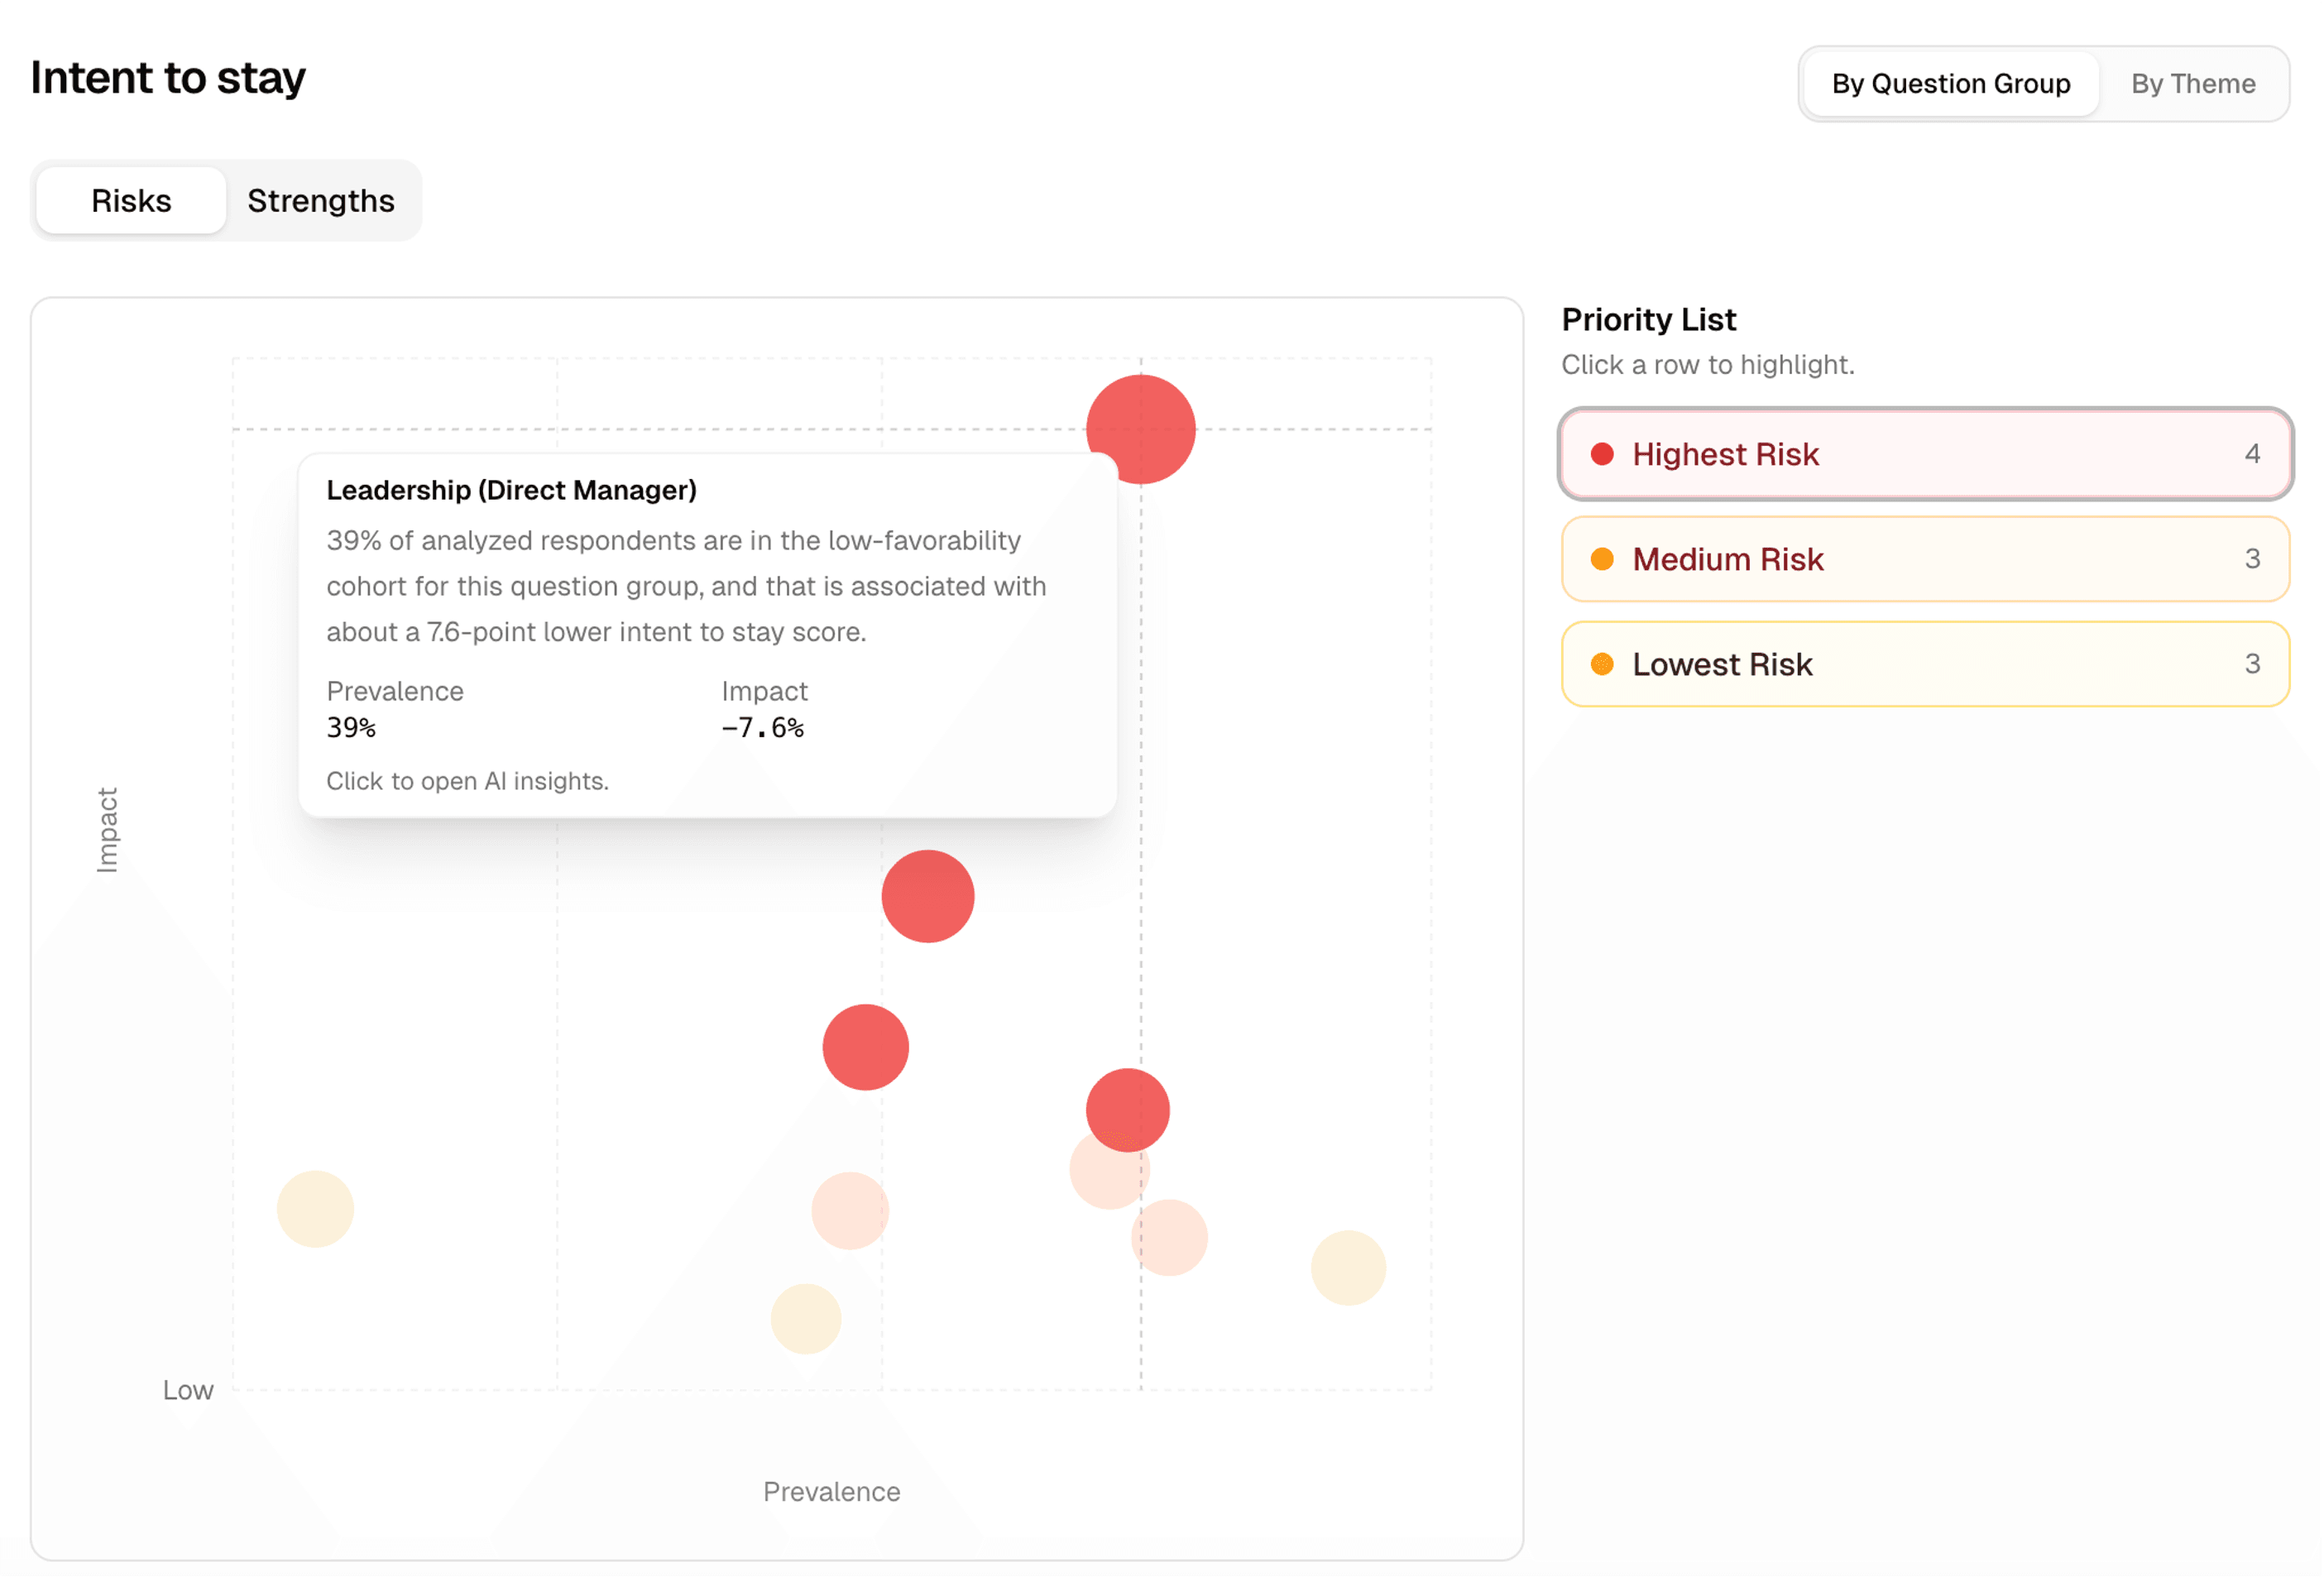This screenshot has height=1577, width=2324.
Task: Click the orange dot beside Medium Risk
Action: pos(1602,559)
